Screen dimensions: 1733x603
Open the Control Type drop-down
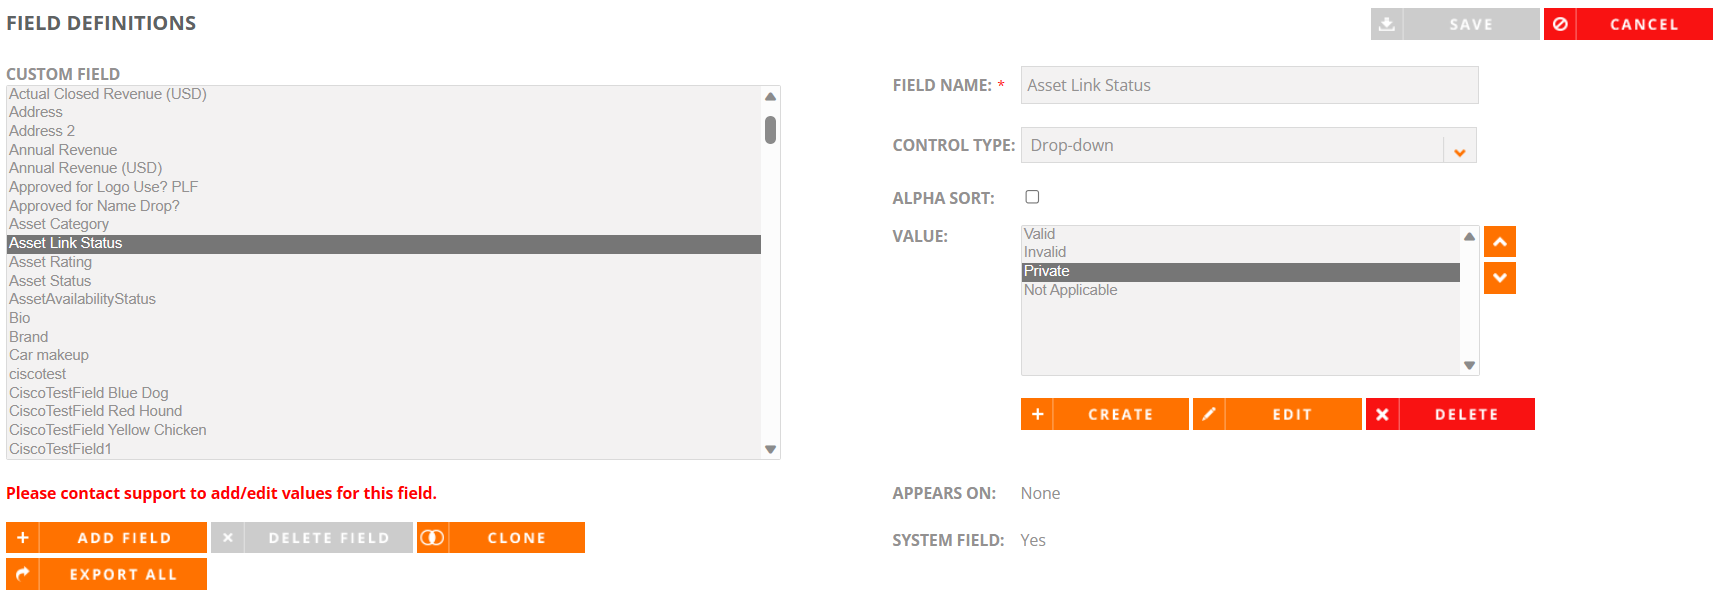[1248, 145]
